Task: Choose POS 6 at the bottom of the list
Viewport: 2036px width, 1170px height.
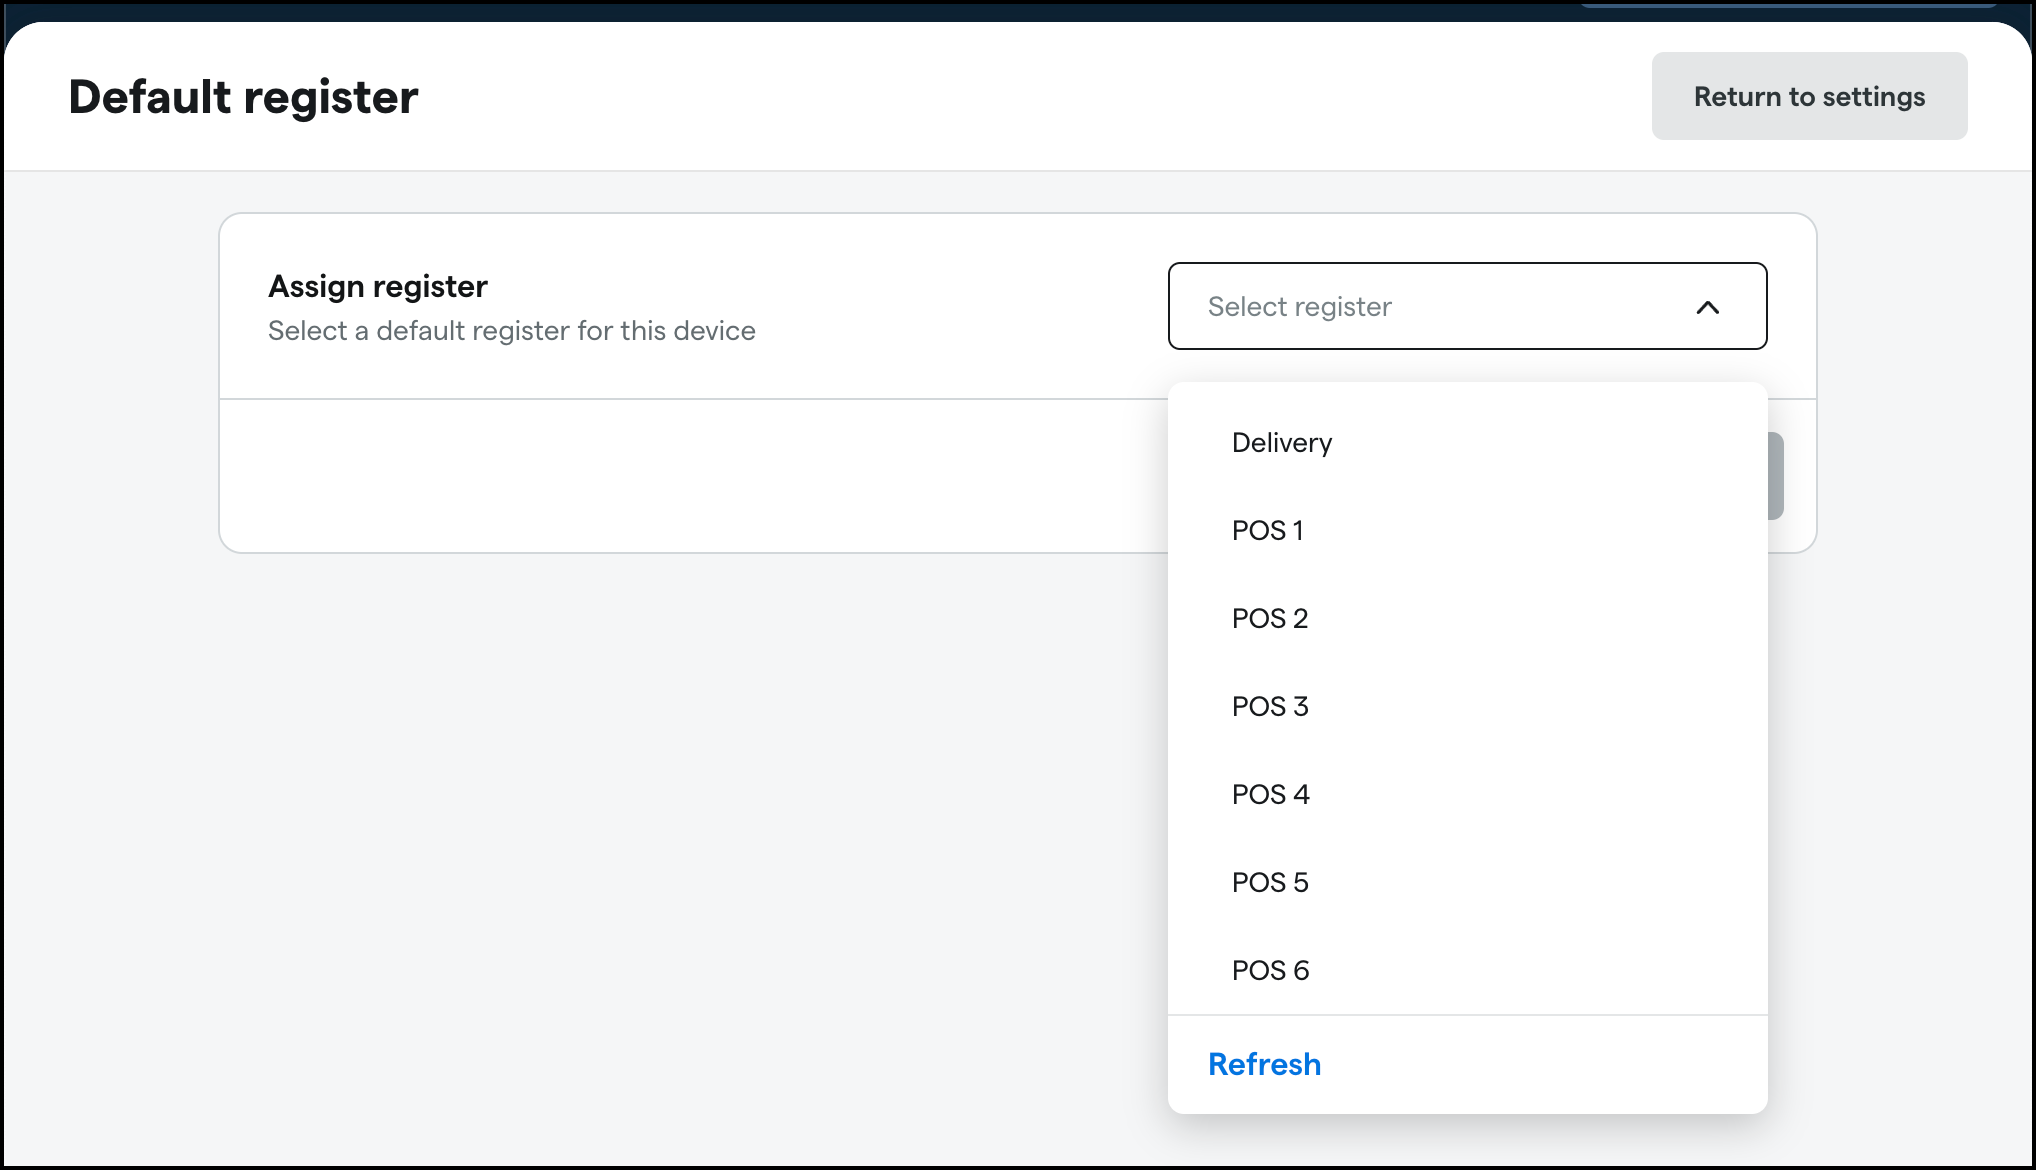Action: coord(1270,969)
